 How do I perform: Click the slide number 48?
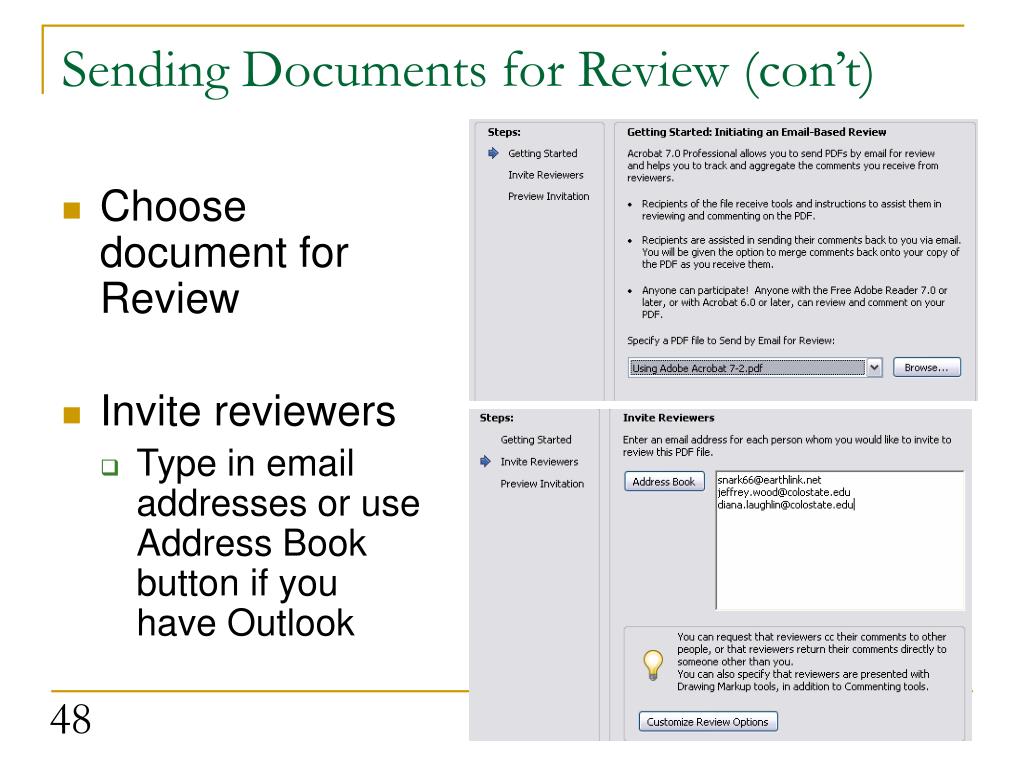71,720
